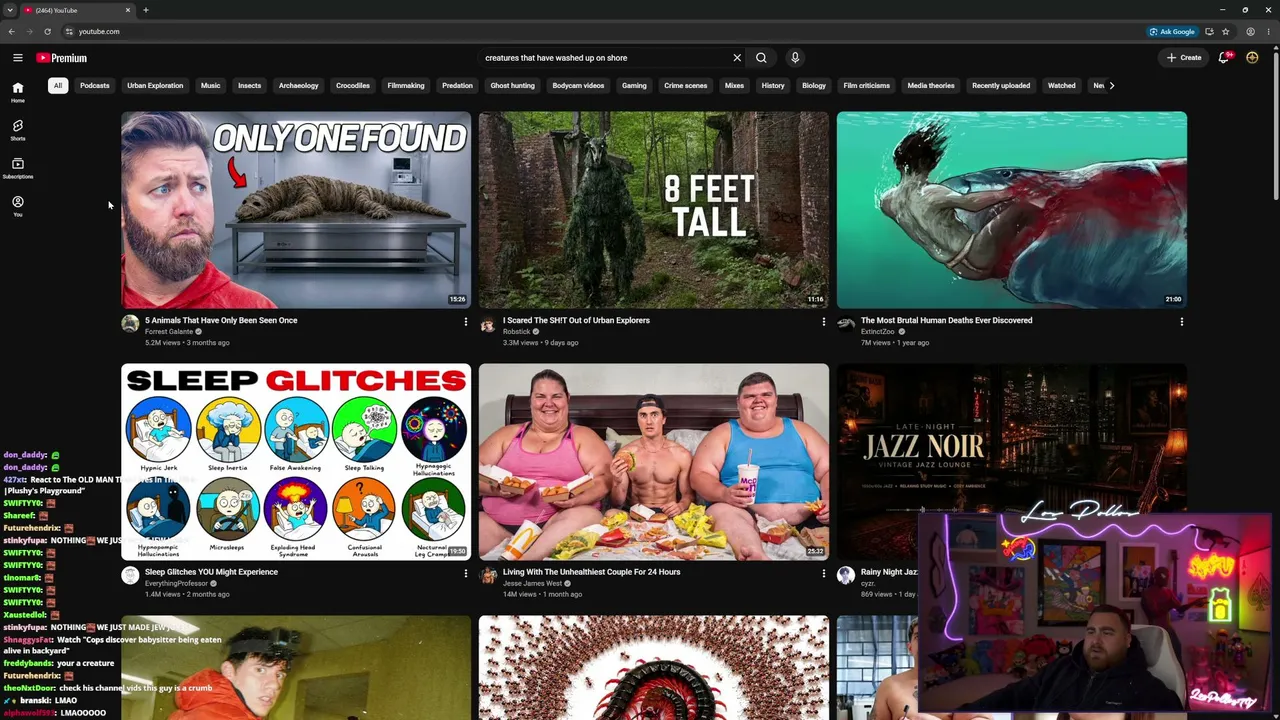Open EverythingProfessor channel avatar

click(x=130, y=575)
